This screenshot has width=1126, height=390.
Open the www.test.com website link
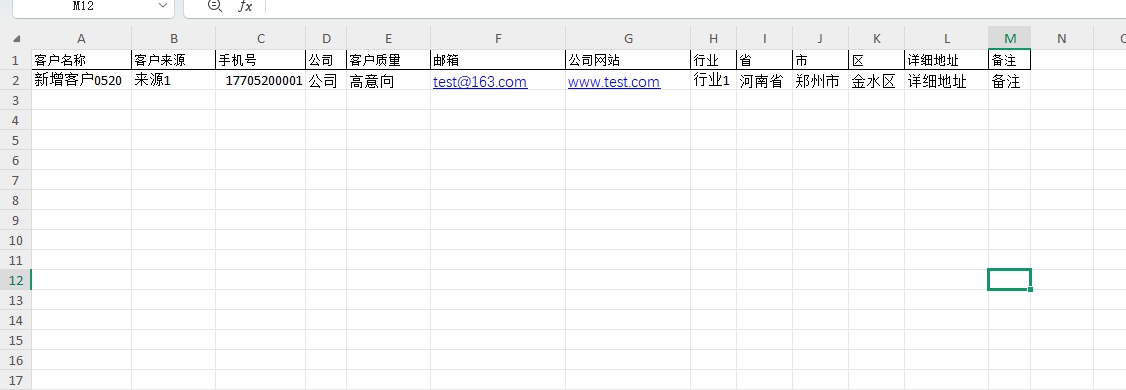(x=614, y=82)
